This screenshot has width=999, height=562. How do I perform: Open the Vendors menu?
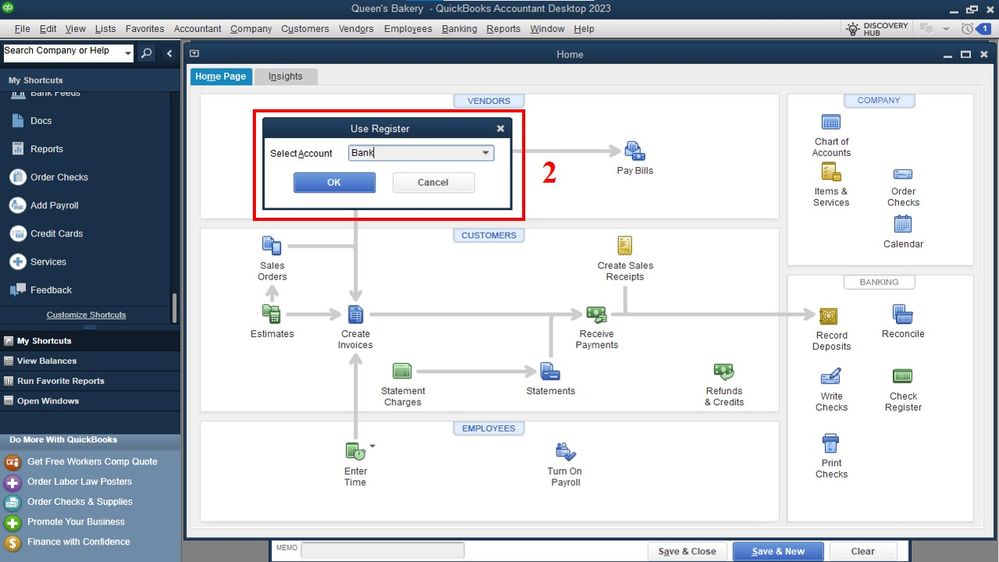click(x=356, y=29)
